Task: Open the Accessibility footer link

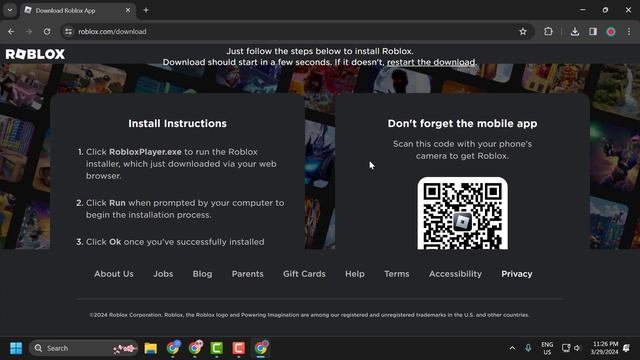Action: coord(455,274)
